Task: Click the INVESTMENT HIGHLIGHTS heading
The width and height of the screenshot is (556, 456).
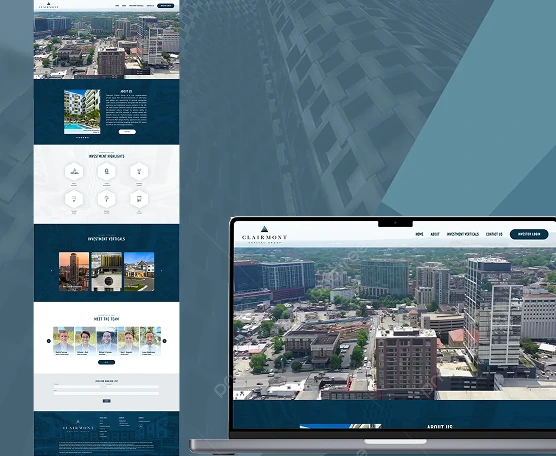Action: click(106, 156)
